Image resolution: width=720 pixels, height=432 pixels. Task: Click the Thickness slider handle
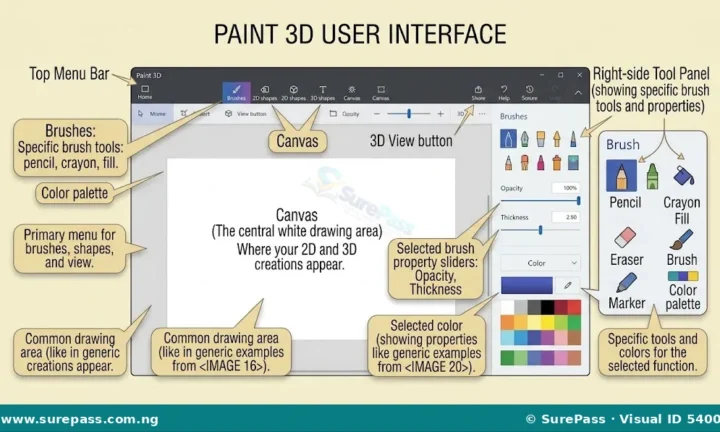tap(540, 230)
